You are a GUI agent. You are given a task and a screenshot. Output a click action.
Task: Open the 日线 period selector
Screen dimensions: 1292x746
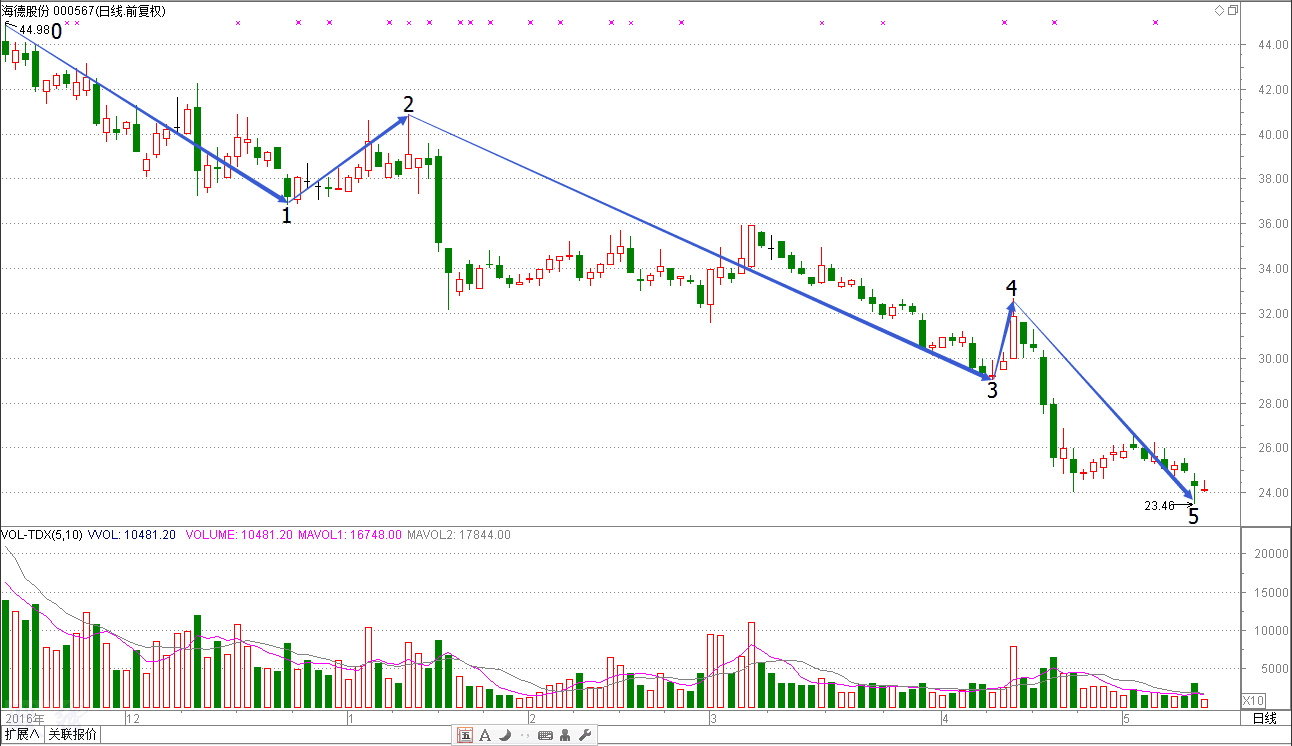pyautogui.click(x=1265, y=718)
